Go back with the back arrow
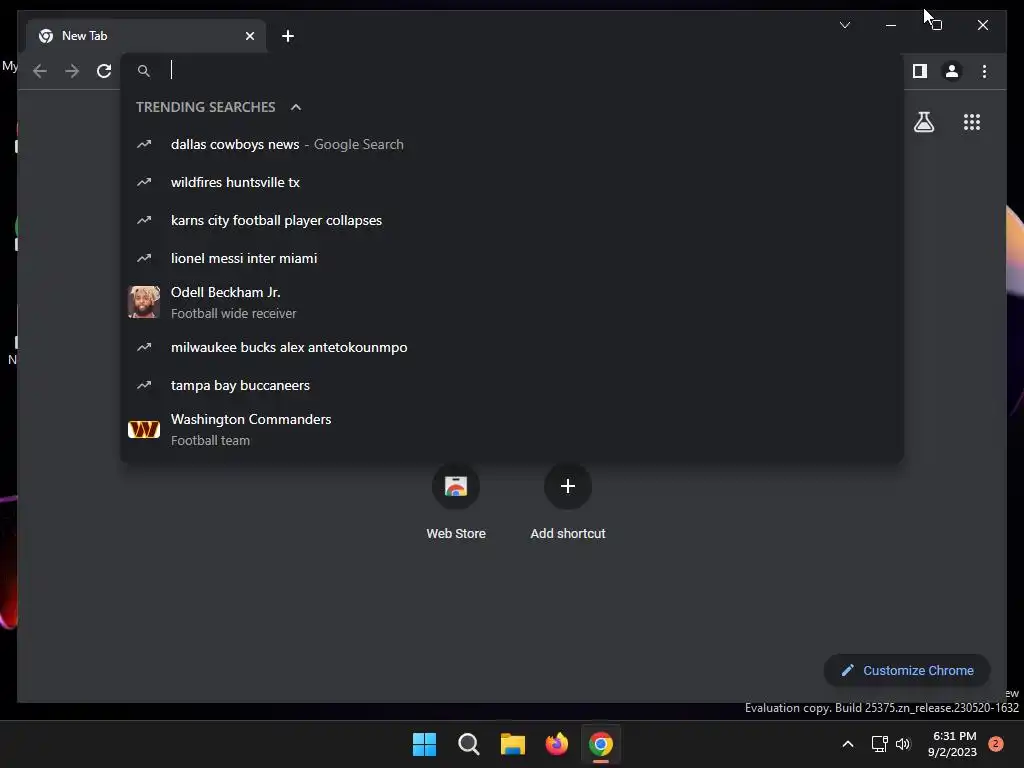The width and height of the screenshot is (1024, 768). tap(40, 71)
